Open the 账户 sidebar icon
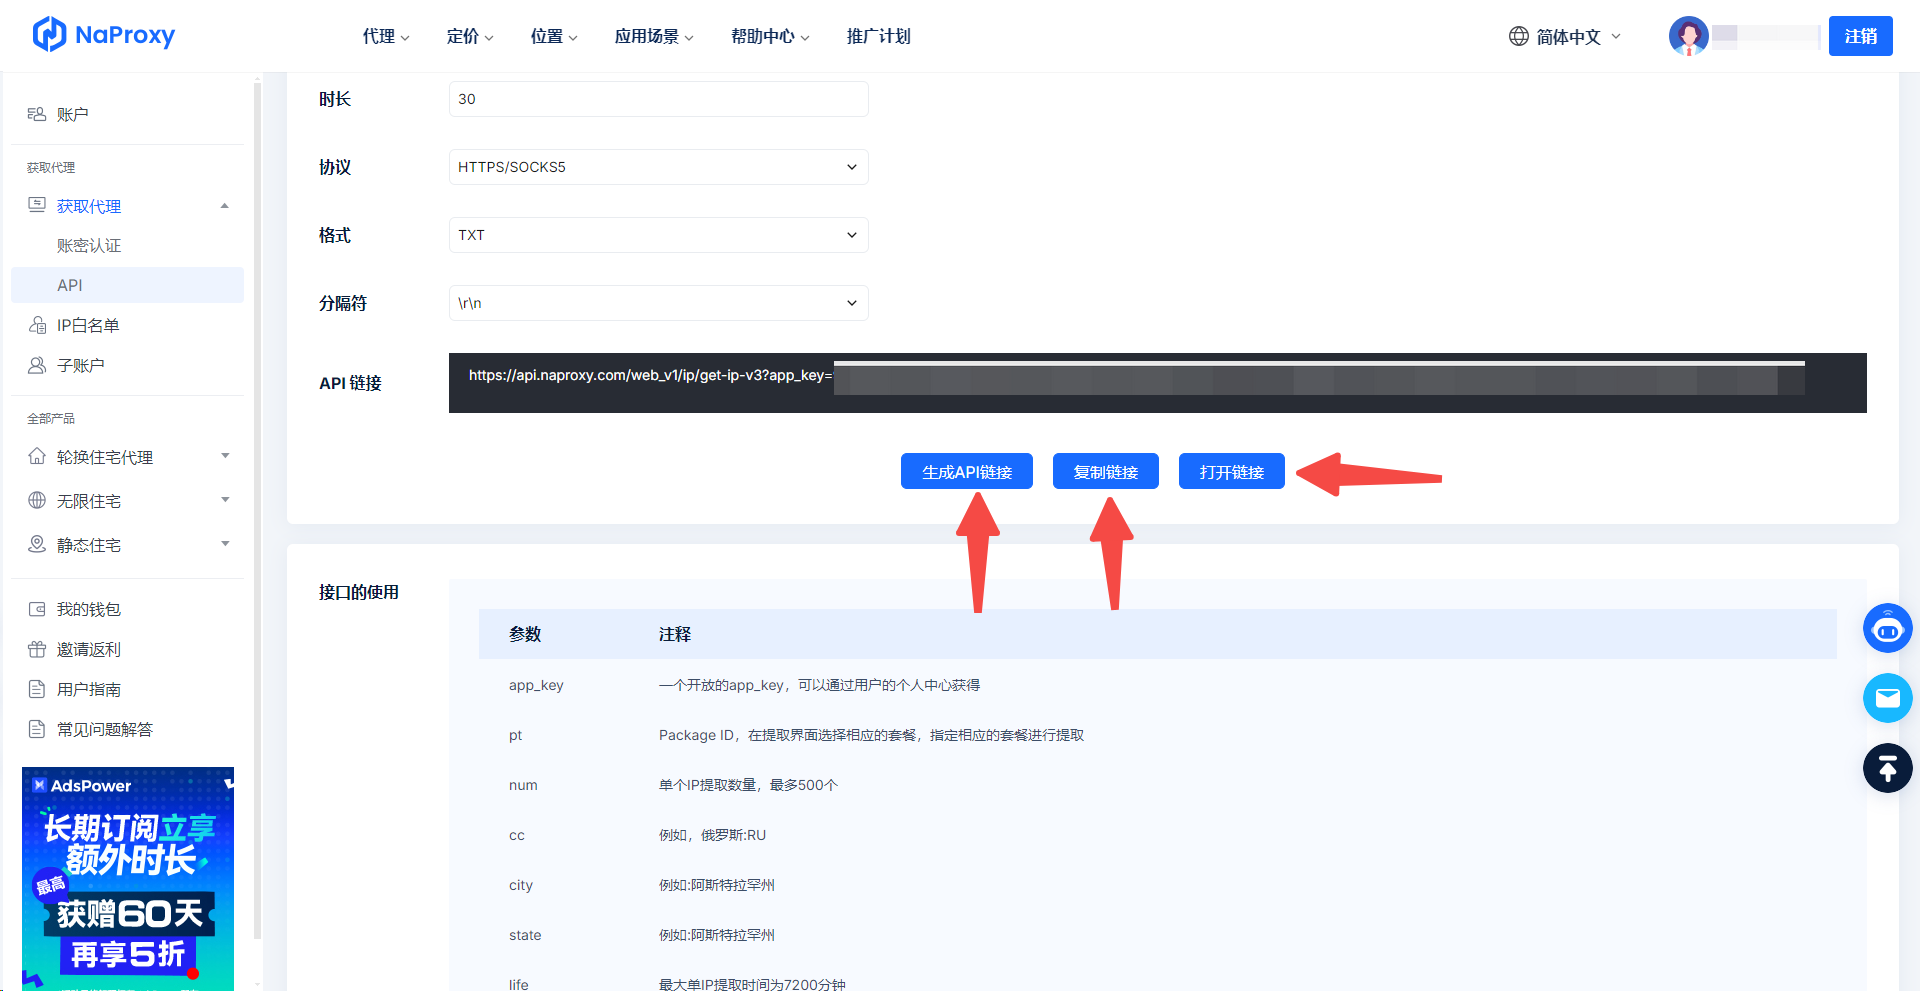The height and width of the screenshot is (991, 1920). [37, 114]
